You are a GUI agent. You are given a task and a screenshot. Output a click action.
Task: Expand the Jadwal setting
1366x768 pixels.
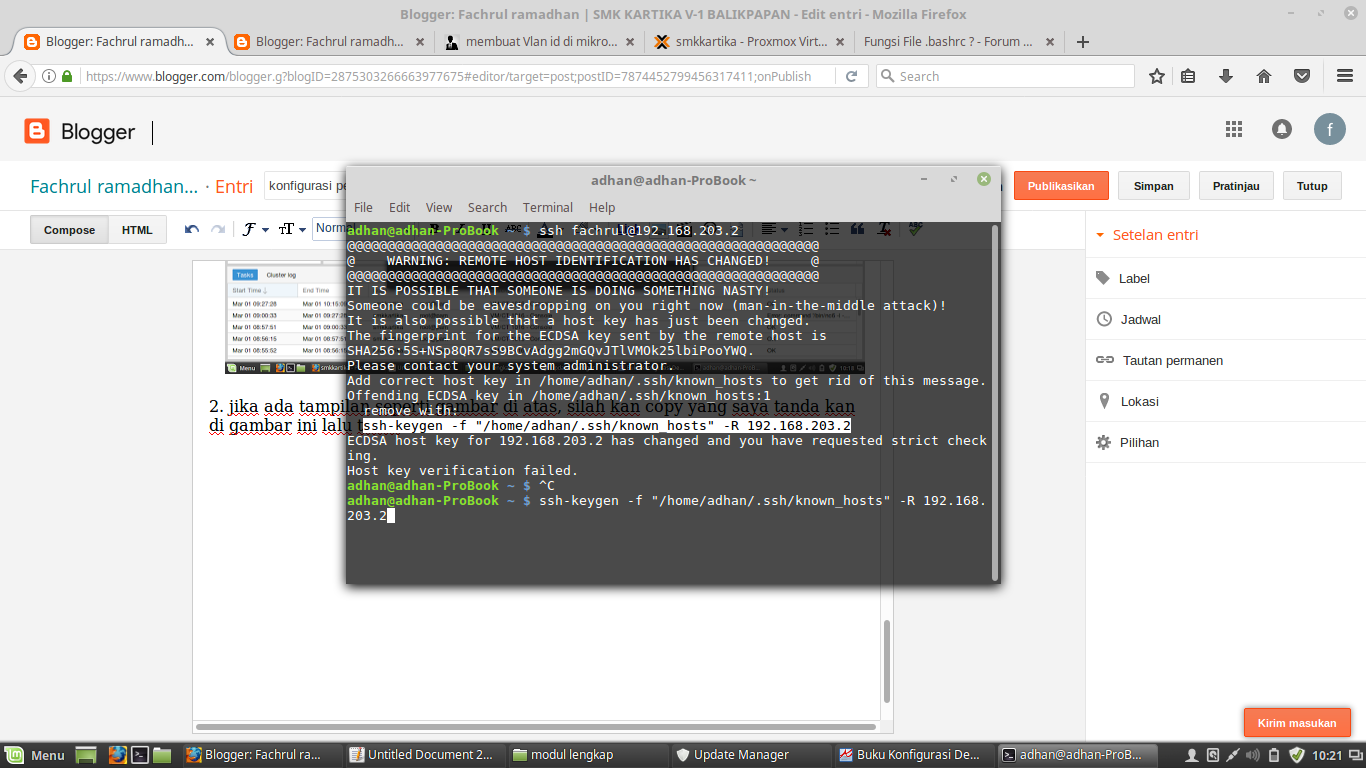click(1128, 319)
